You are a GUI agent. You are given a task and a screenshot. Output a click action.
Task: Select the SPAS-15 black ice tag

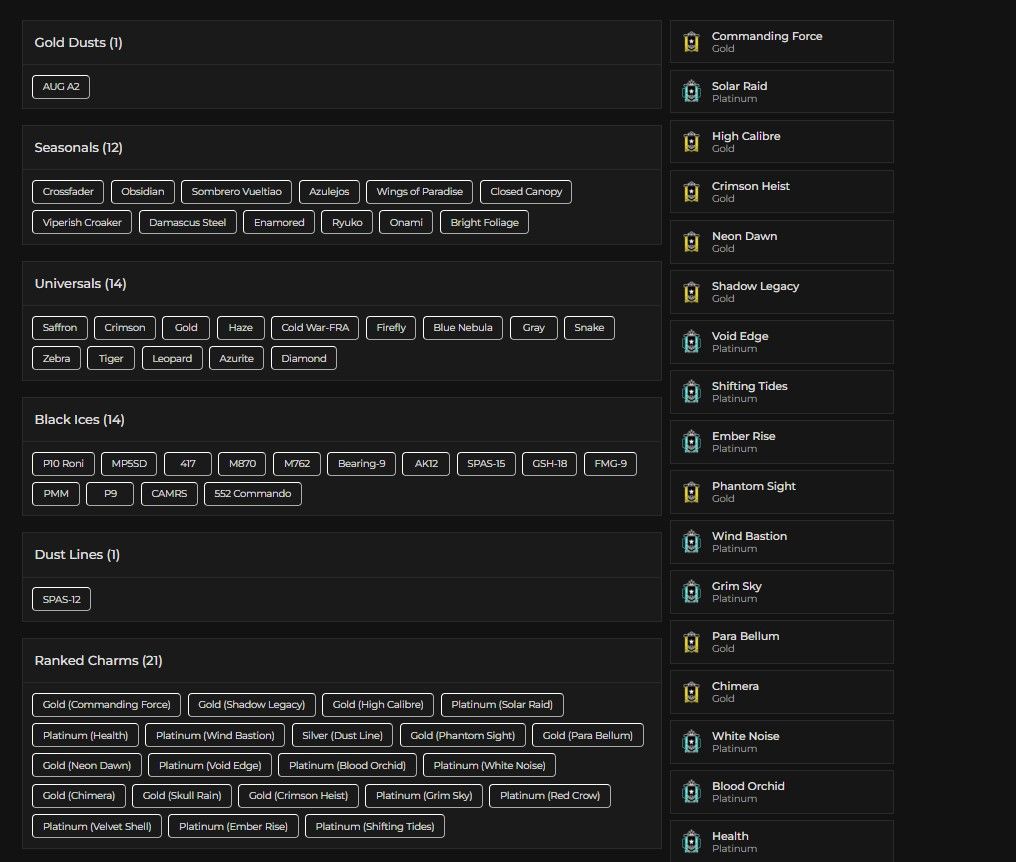[486, 464]
